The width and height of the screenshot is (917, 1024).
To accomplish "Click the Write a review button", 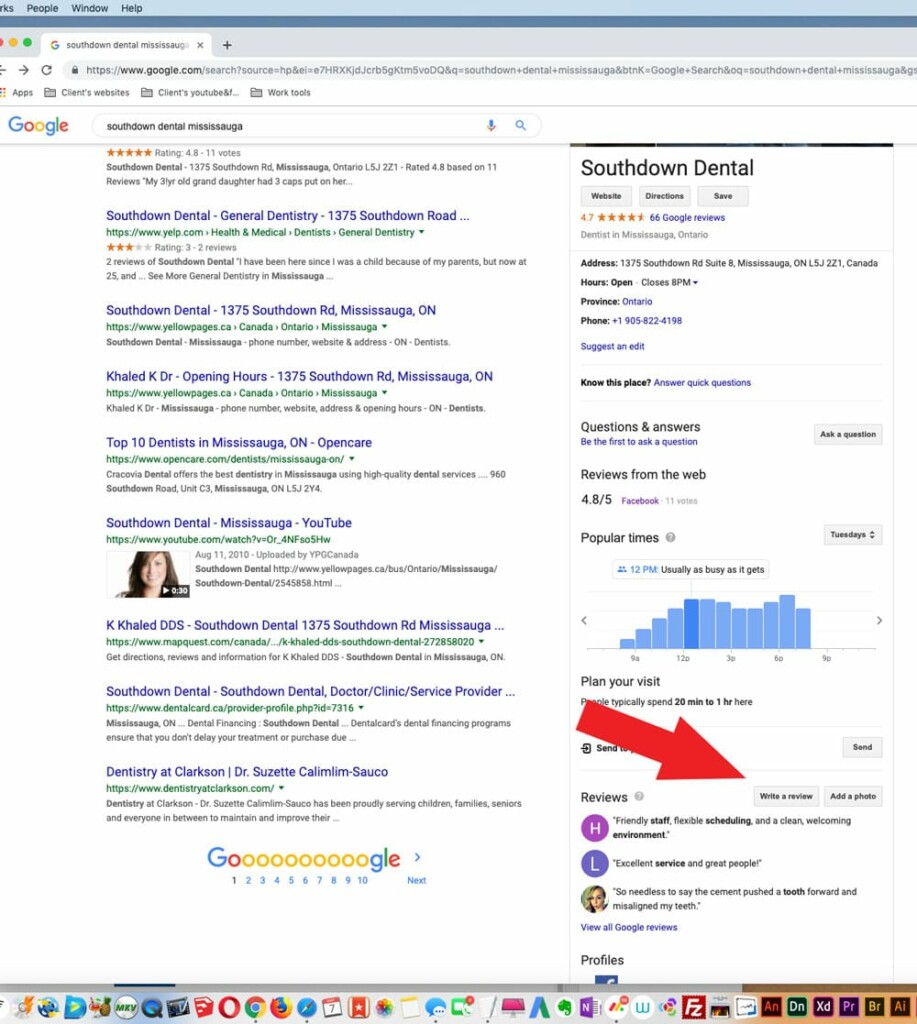I will pyautogui.click(x=786, y=796).
